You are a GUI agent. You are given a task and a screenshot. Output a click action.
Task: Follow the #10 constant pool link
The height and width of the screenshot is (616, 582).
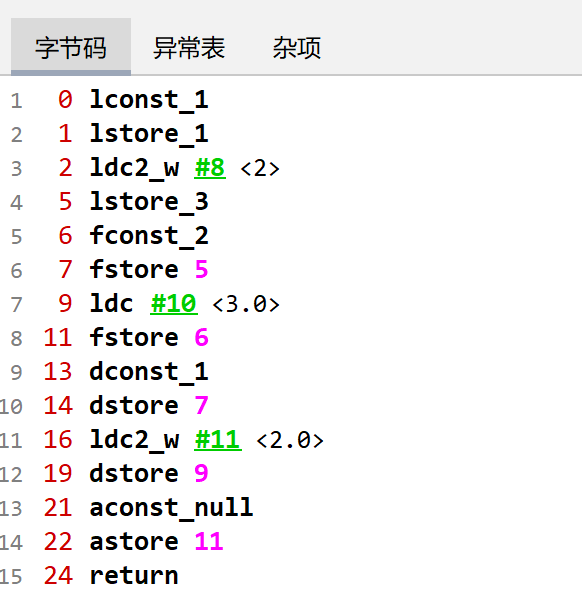click(x=174, y=304)
